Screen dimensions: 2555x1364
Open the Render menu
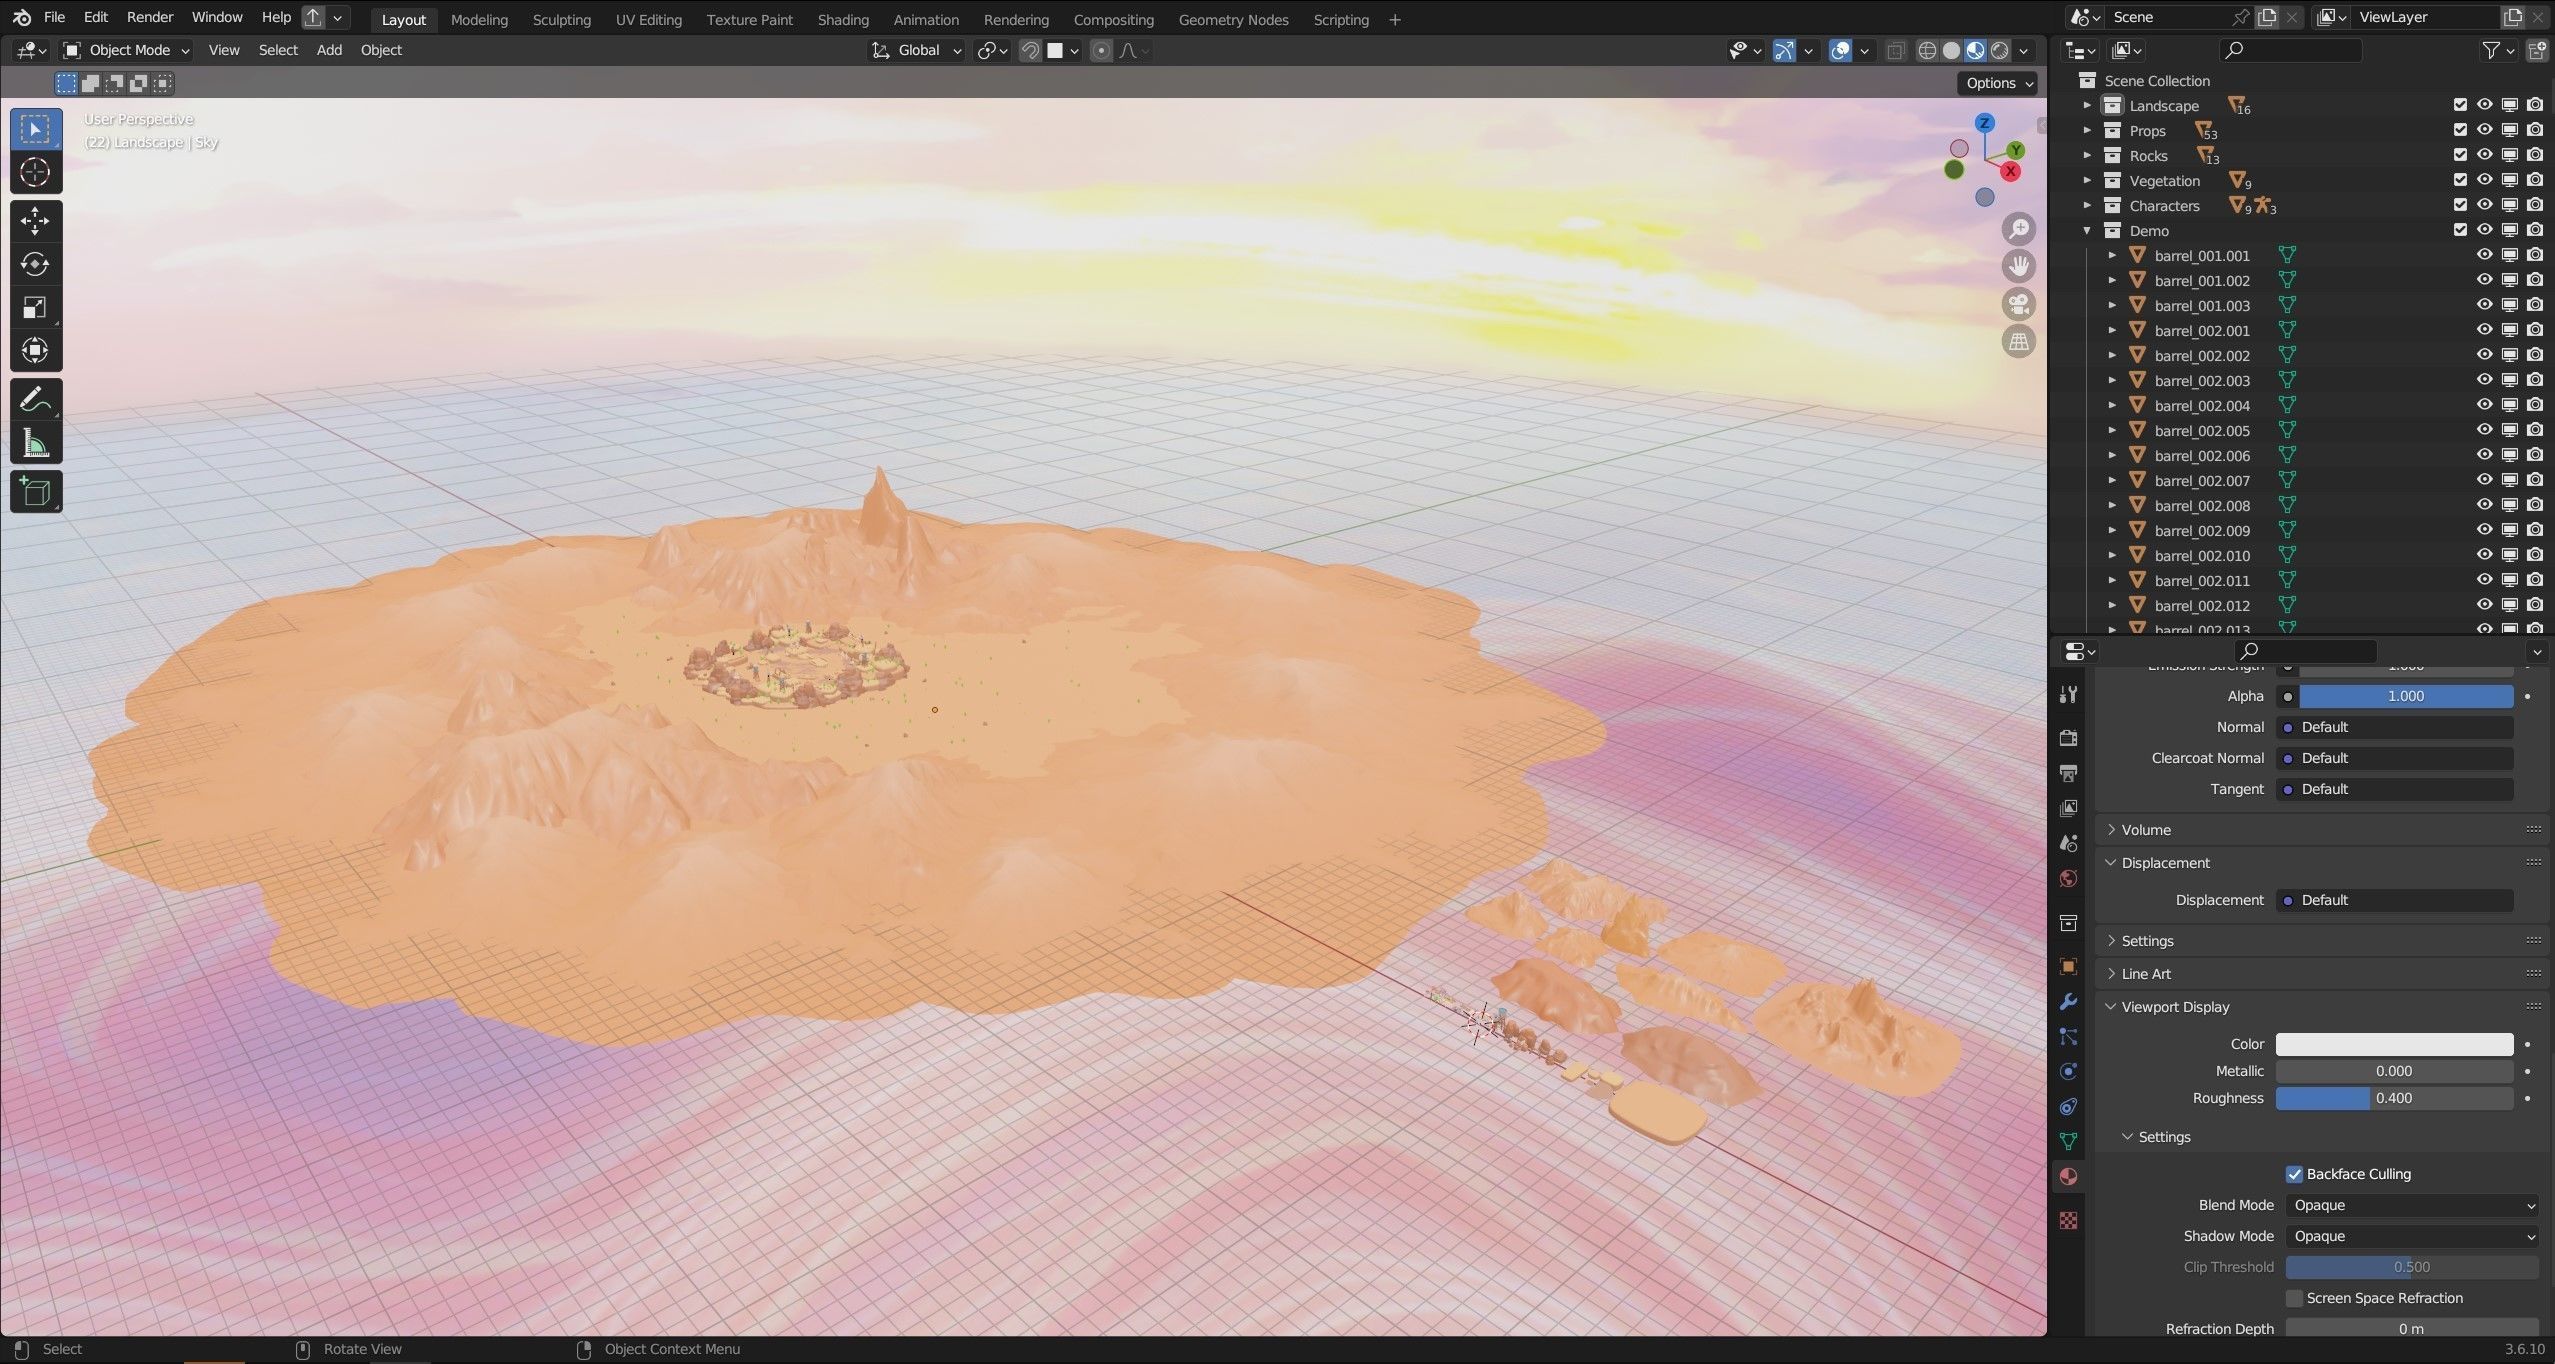(x=150, y=17)
